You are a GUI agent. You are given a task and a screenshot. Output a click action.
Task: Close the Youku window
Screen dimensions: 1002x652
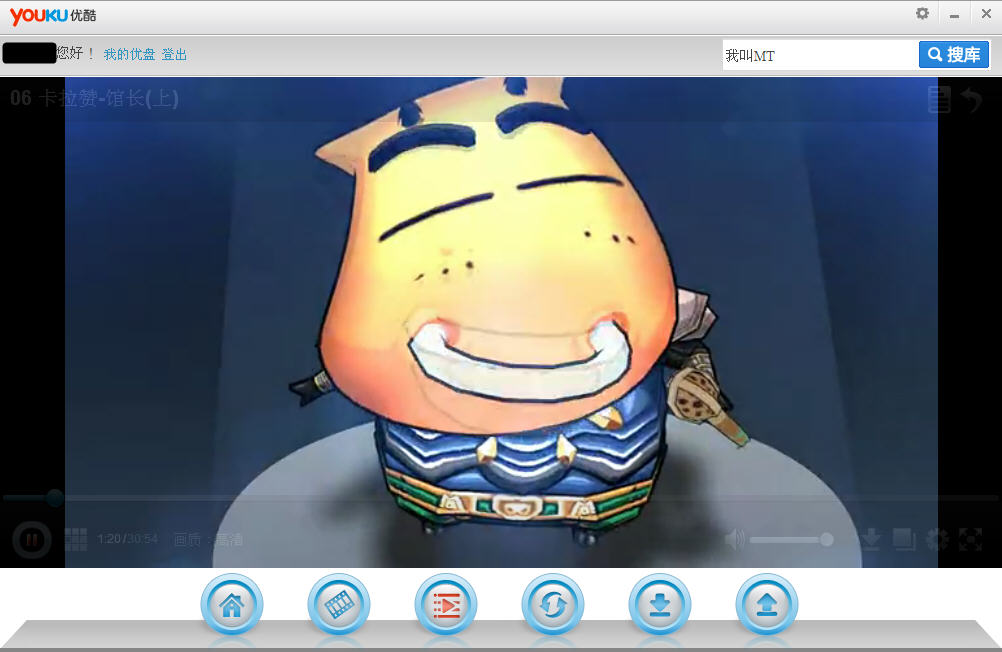click(x=986, y=14)
